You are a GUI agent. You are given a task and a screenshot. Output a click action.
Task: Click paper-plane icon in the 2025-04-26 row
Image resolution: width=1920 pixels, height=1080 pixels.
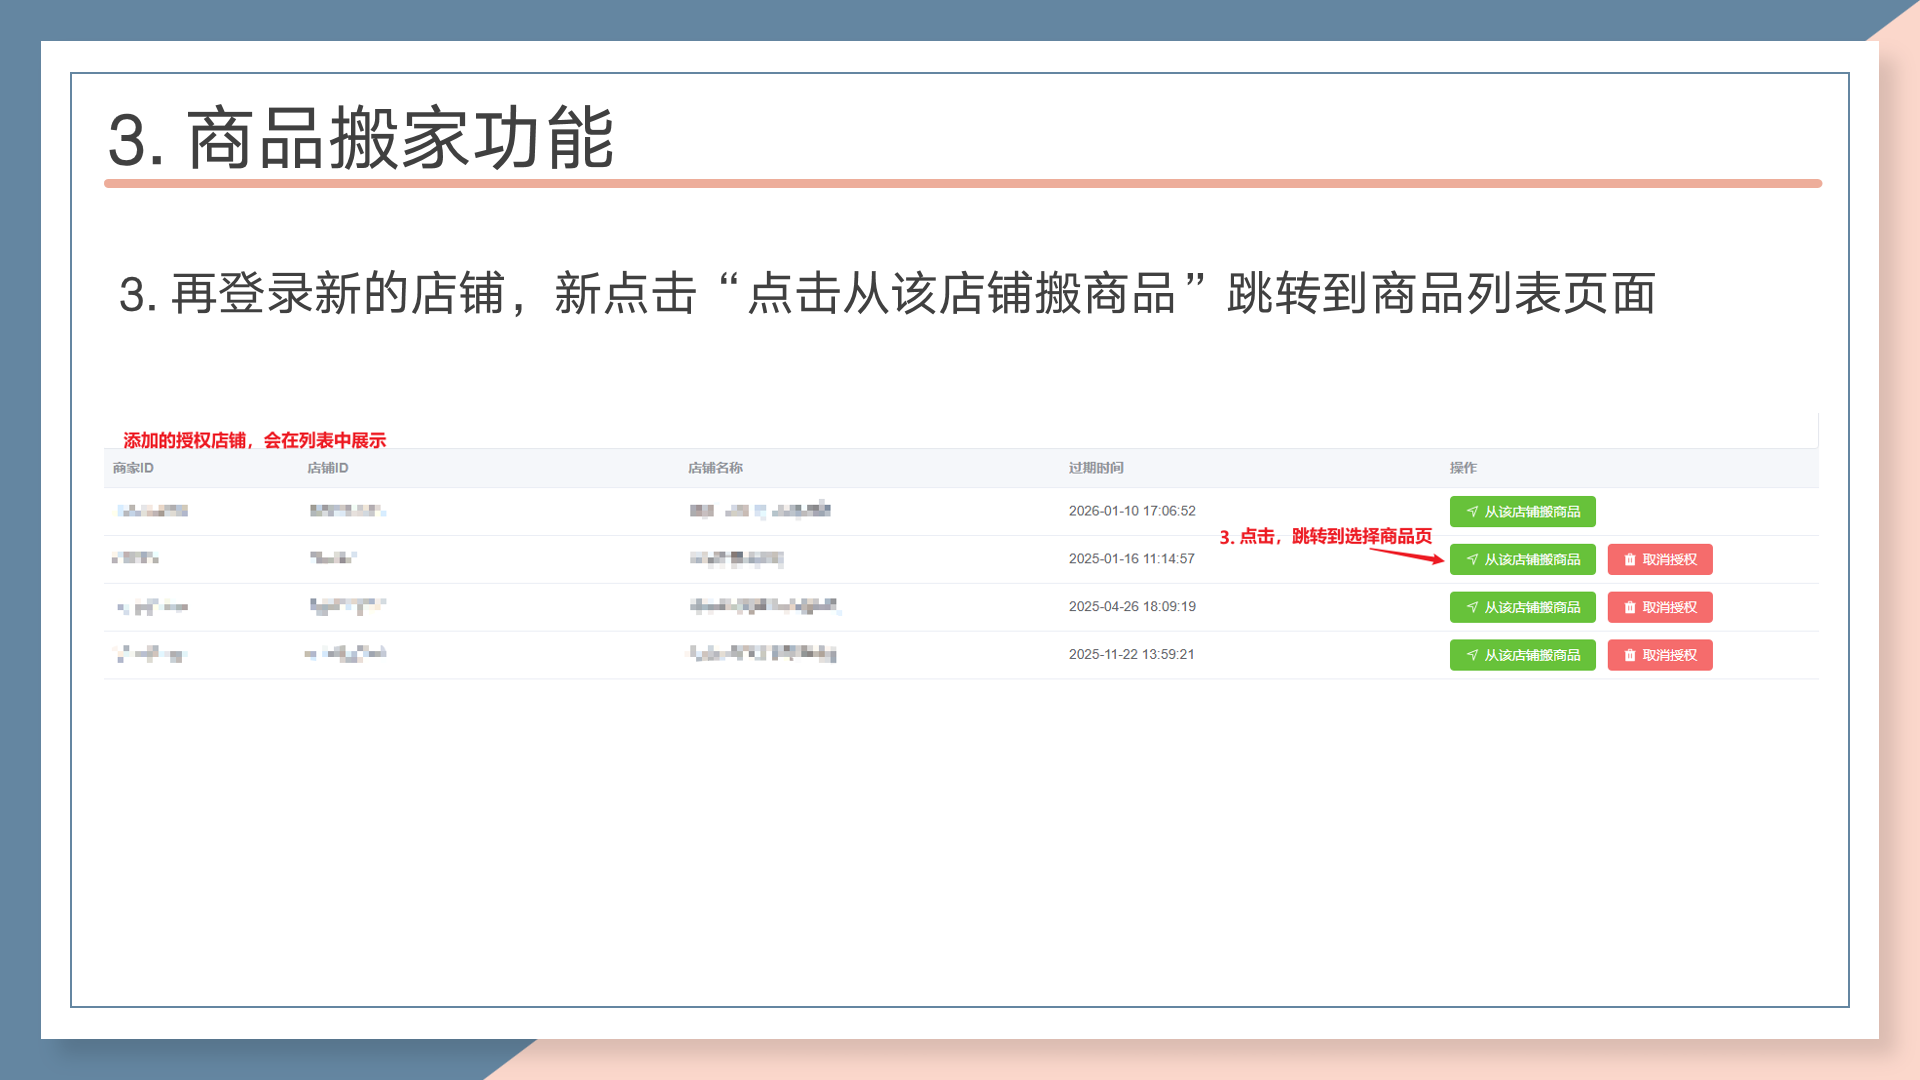pos(1472,608)
